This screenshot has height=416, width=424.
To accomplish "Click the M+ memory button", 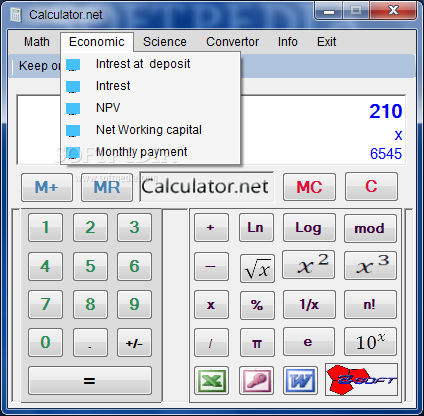I will point(47,187).
